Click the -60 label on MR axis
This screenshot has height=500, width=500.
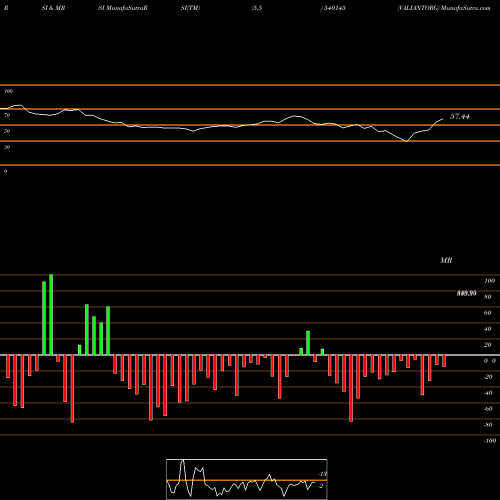tap(488, 409)
